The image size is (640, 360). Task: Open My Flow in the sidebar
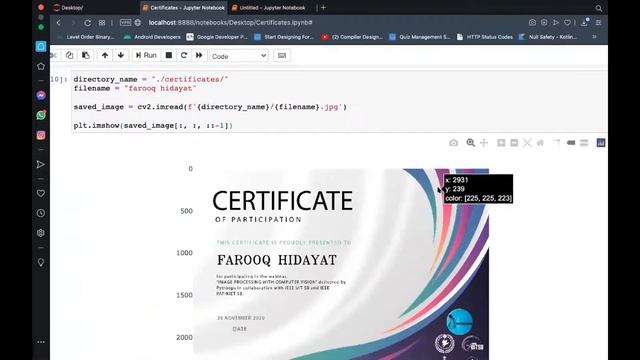(x=41, y=164)
